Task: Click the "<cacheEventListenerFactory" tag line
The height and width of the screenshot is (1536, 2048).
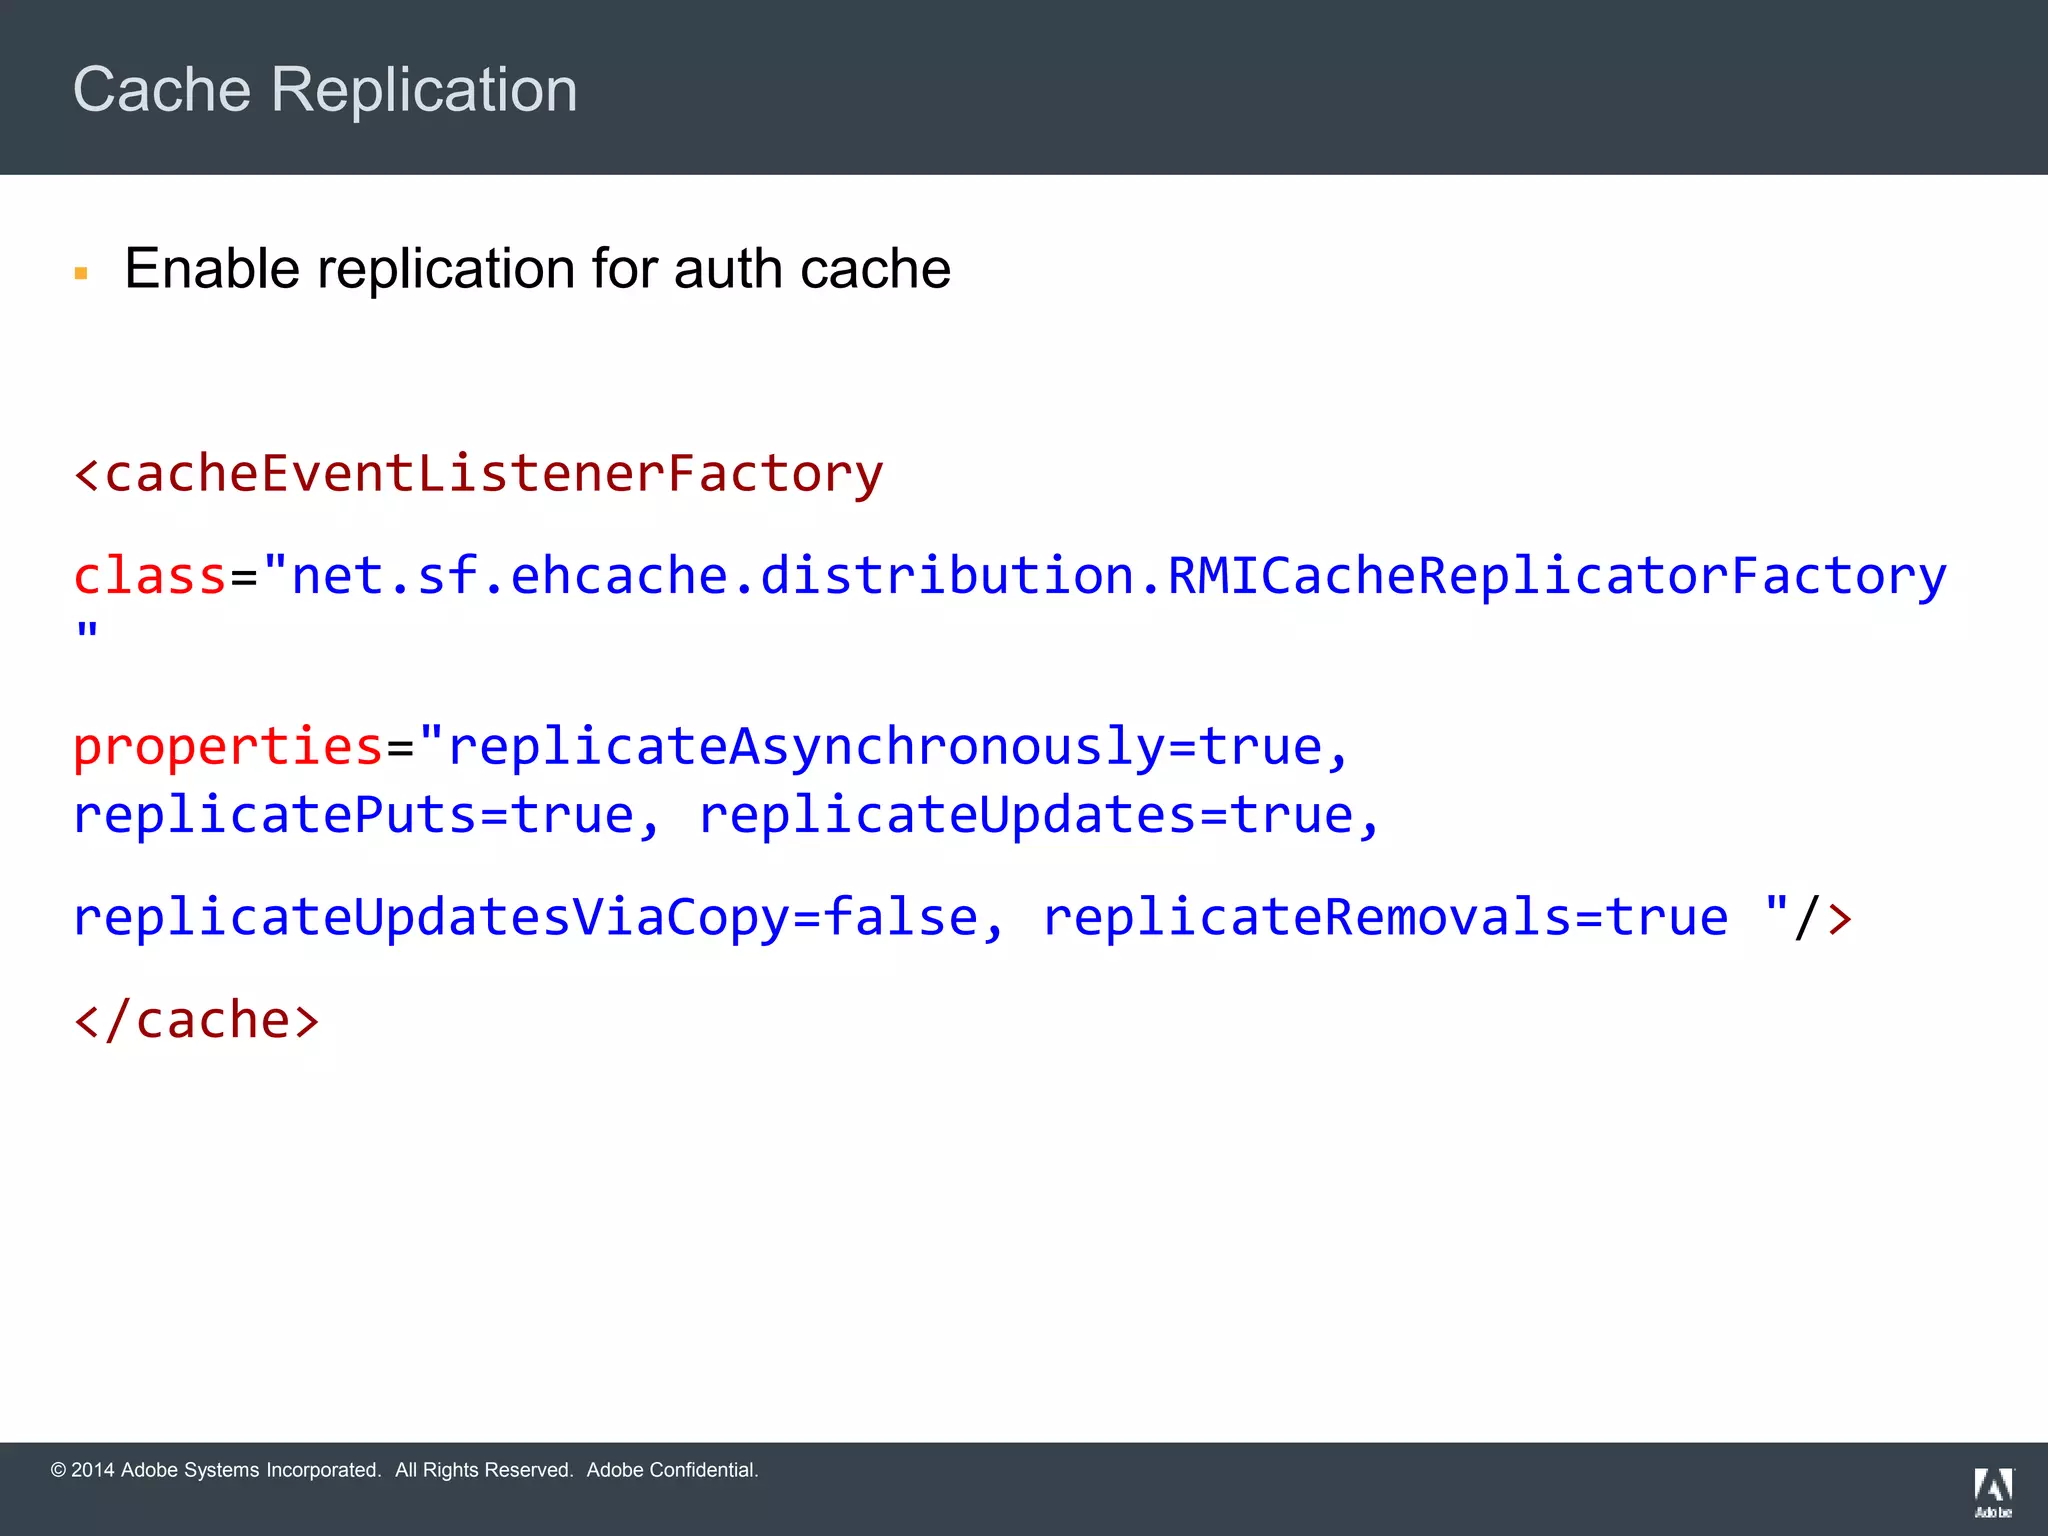Action: point(479,475)
